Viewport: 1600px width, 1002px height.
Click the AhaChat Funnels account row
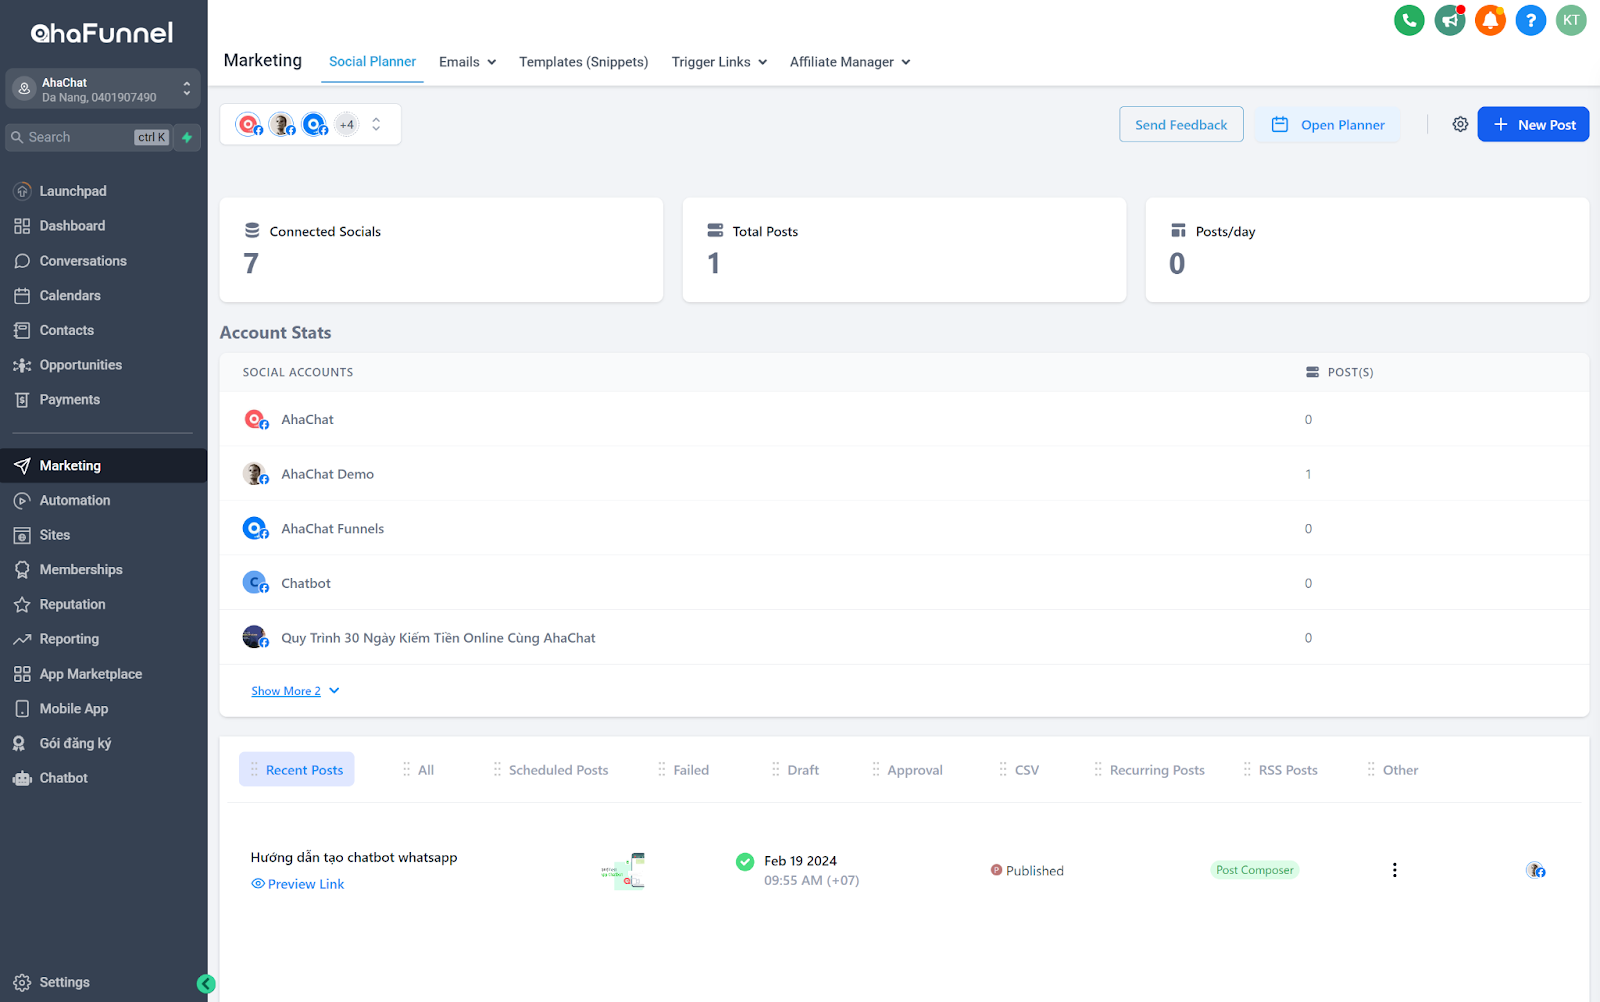[904, 528]
